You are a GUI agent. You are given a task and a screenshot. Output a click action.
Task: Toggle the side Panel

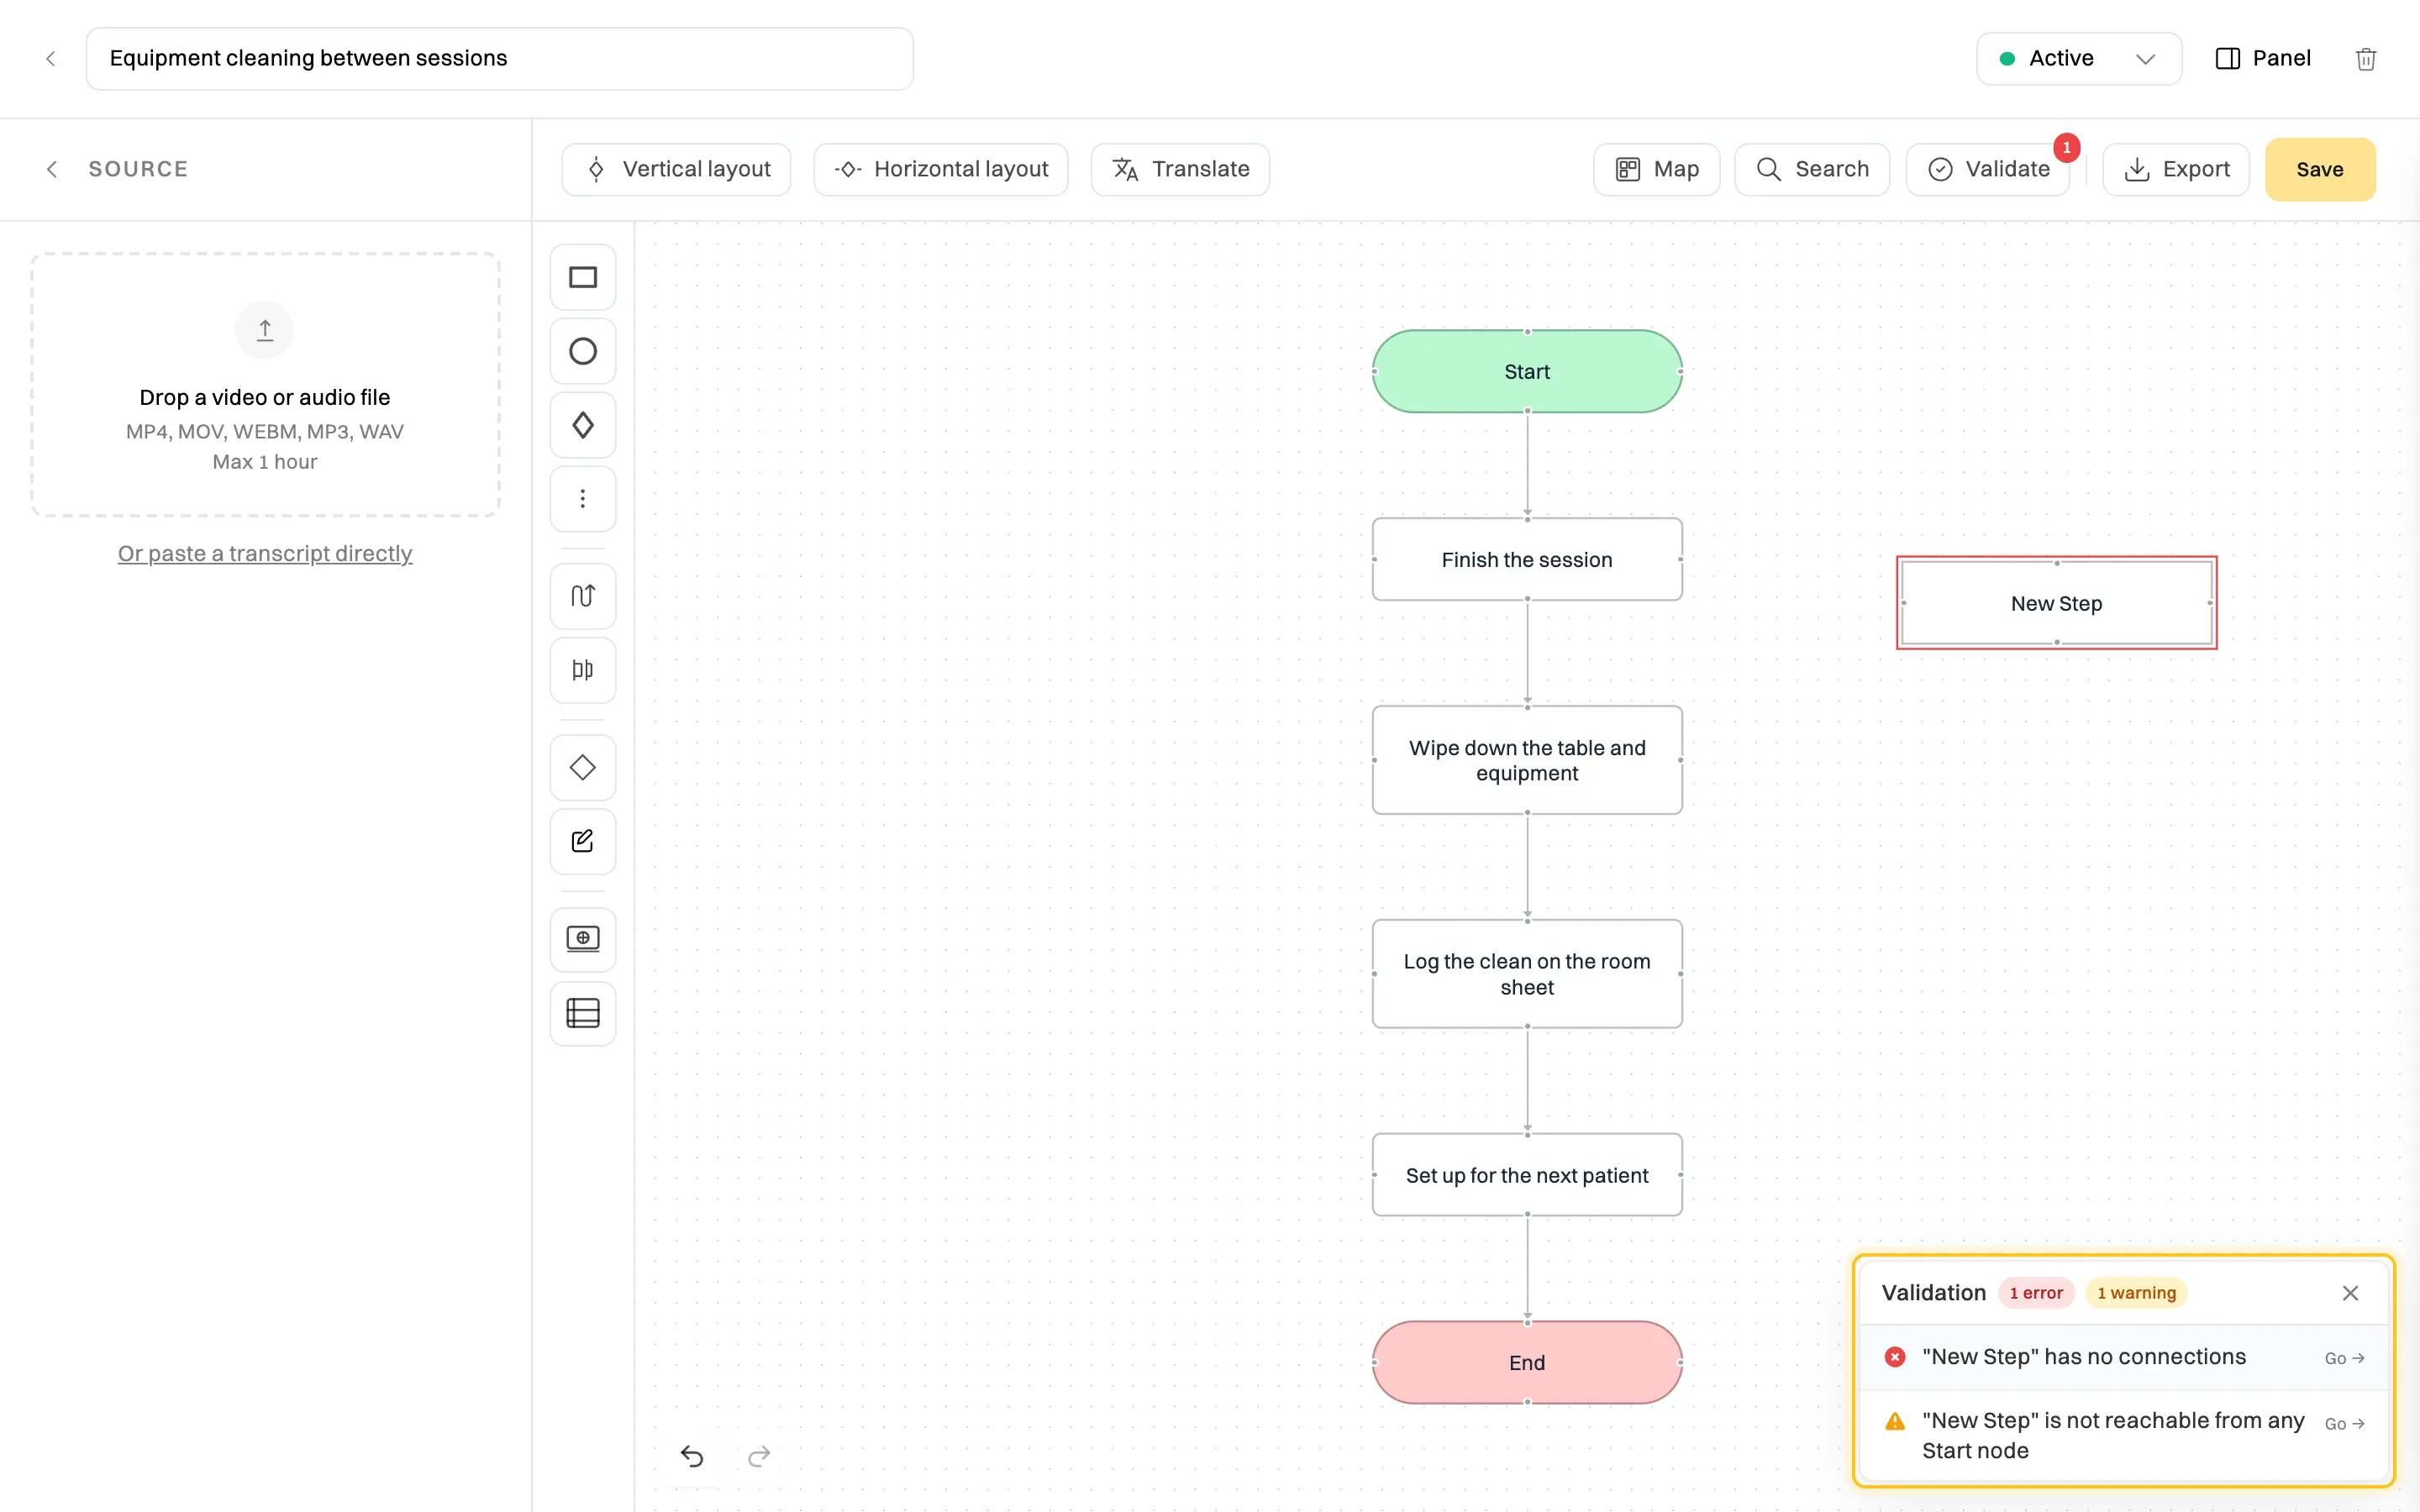(x=2263, y=59)
